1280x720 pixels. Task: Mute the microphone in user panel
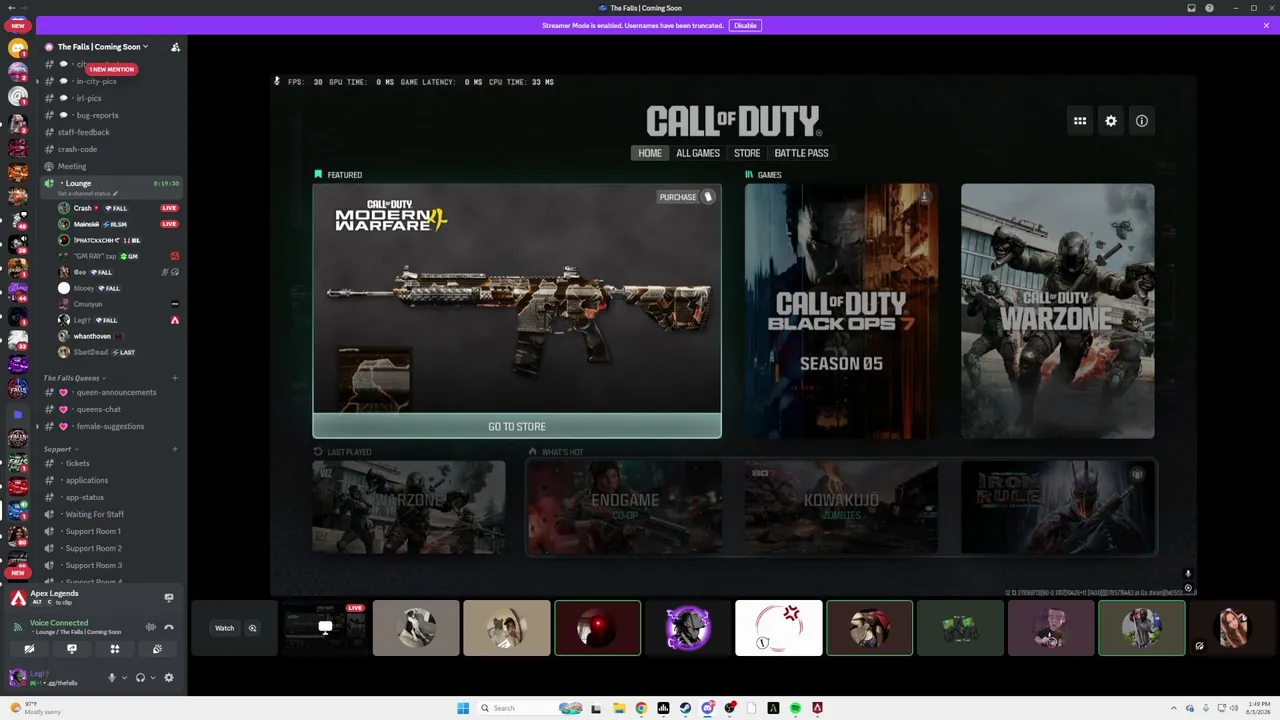coord(112,678)
